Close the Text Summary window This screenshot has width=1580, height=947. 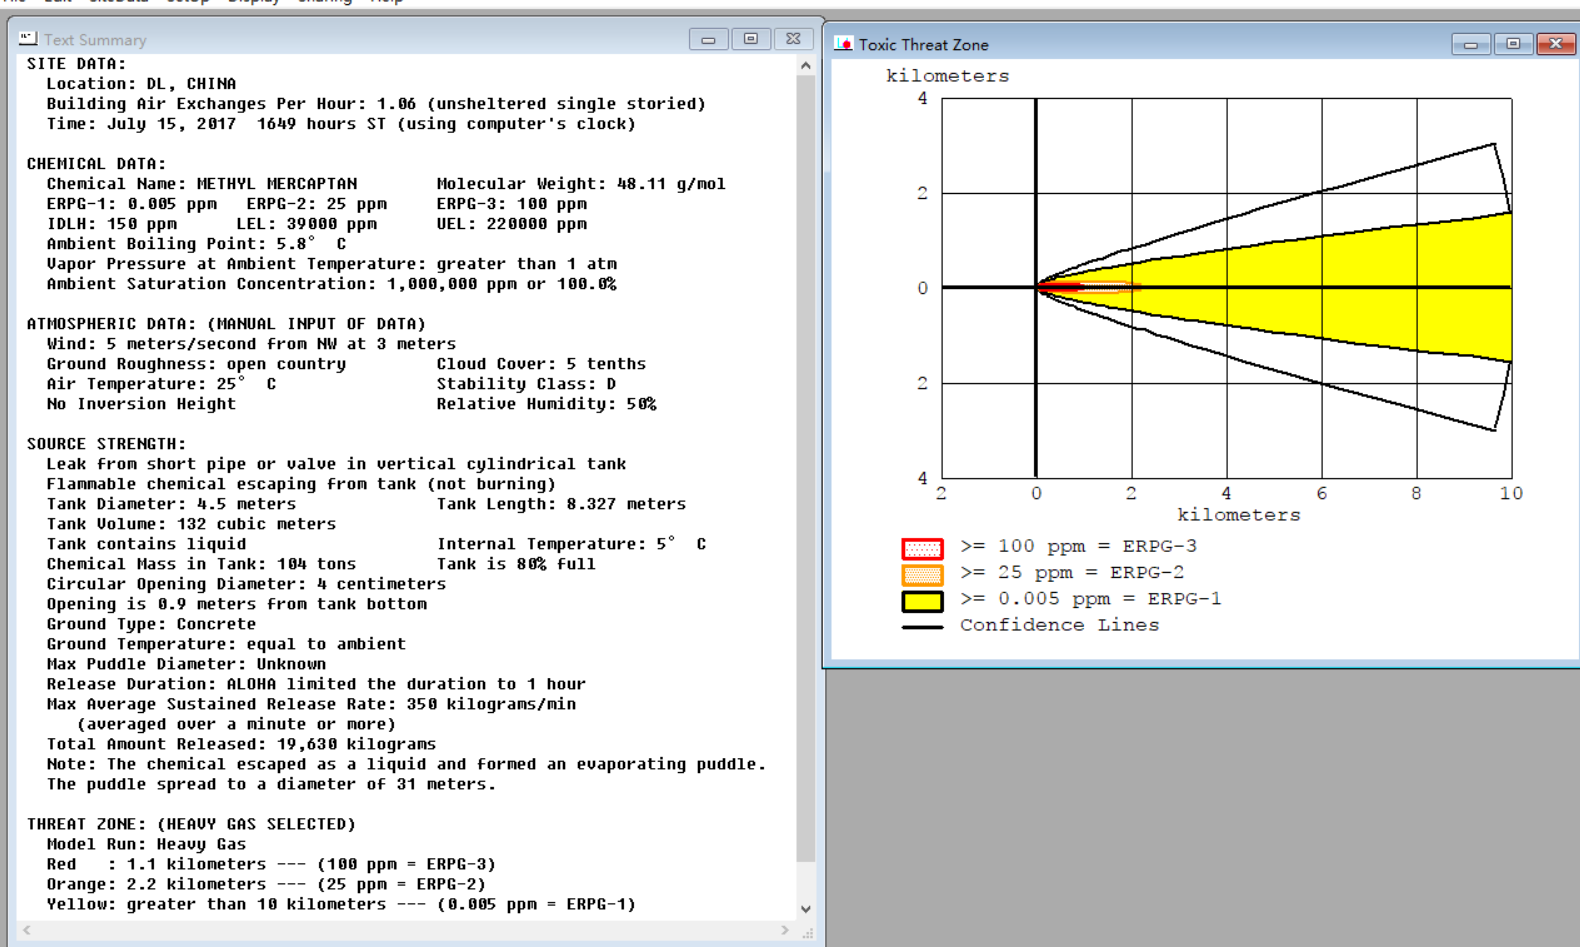tap(793, 39)
